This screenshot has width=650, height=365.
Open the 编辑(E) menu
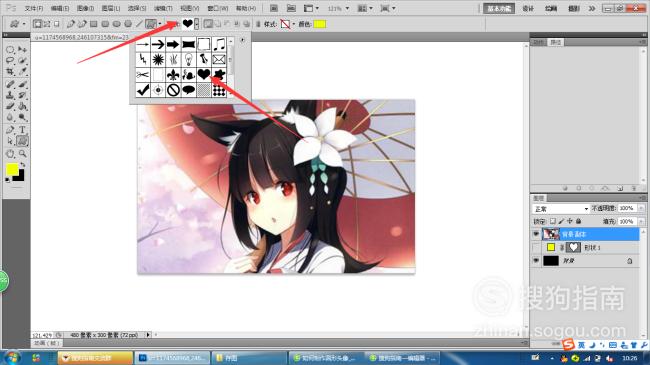[x=60, y=8]
